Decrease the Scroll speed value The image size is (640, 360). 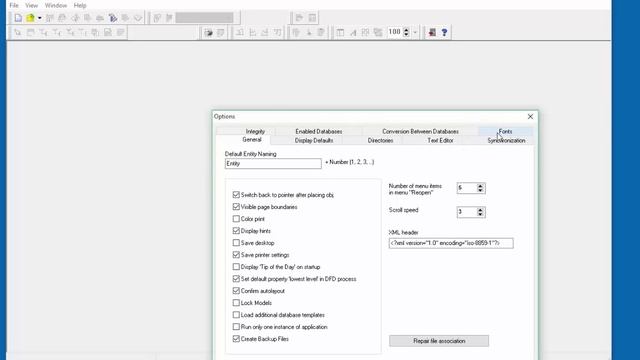coord(480,214)
